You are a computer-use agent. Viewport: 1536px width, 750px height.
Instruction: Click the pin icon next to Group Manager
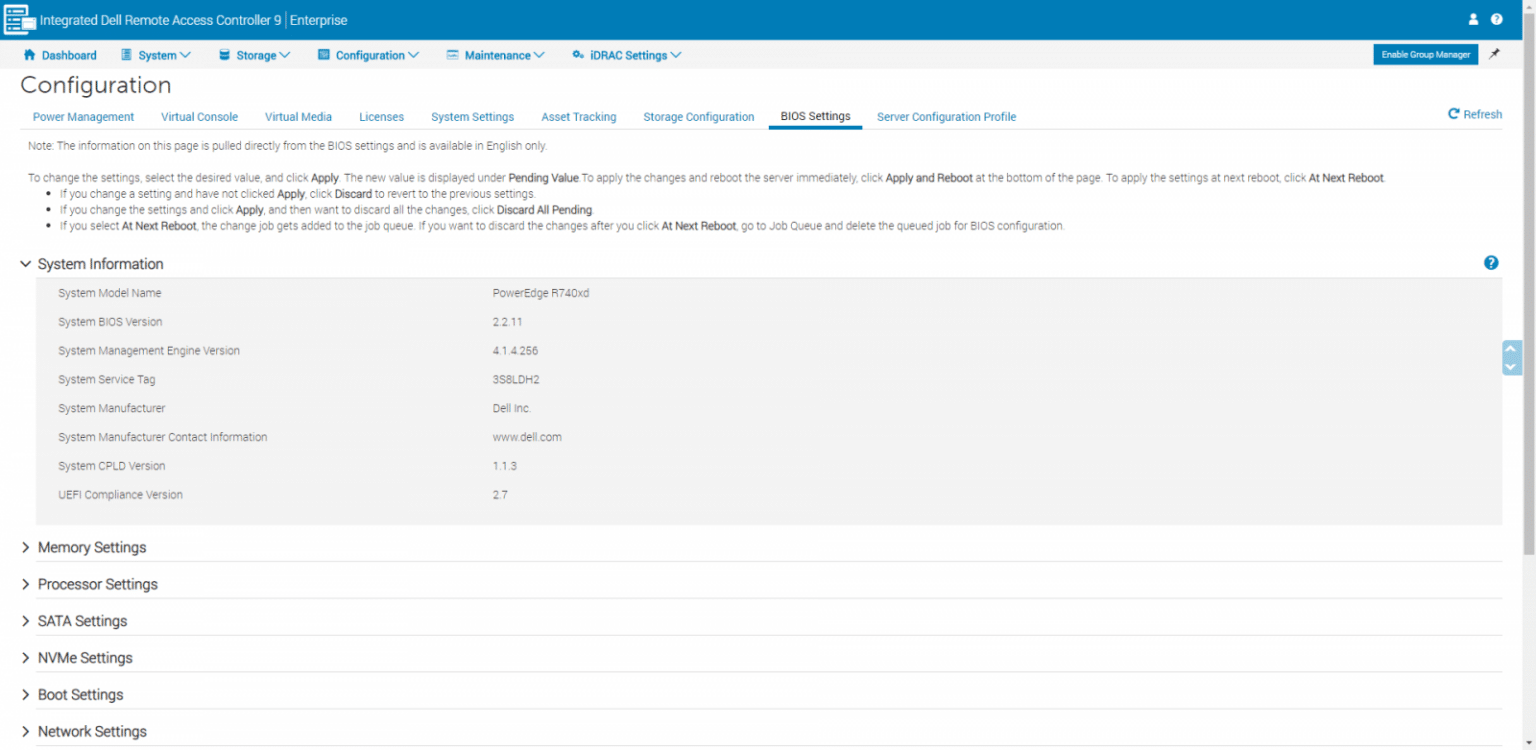point(1494,54)
